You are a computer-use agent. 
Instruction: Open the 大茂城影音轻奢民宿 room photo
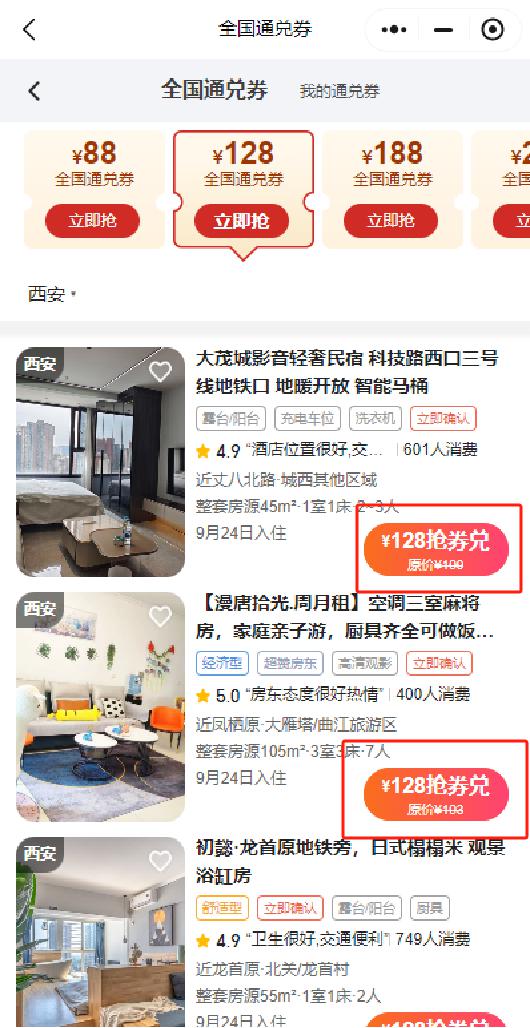pyautogui.click(x=100, y=462)
